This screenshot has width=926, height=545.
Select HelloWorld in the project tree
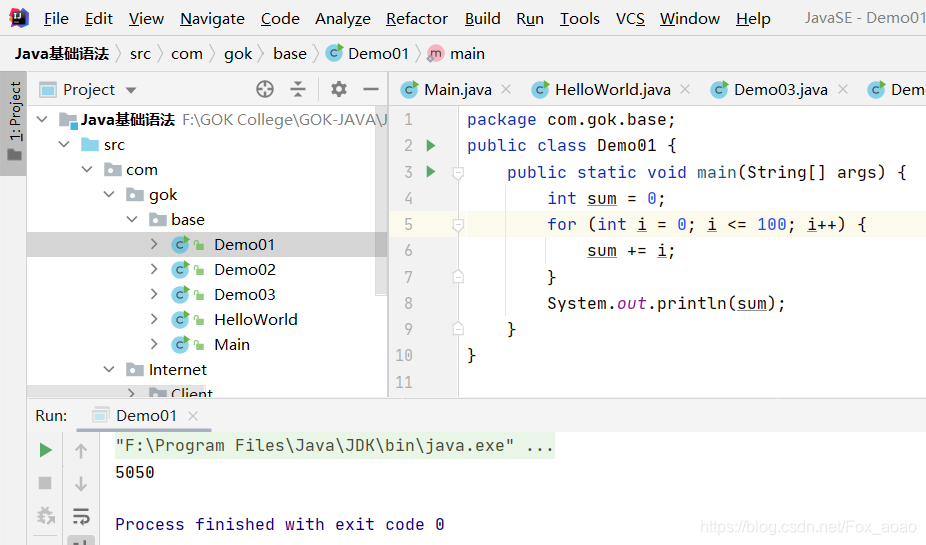(x=256, y=319)
